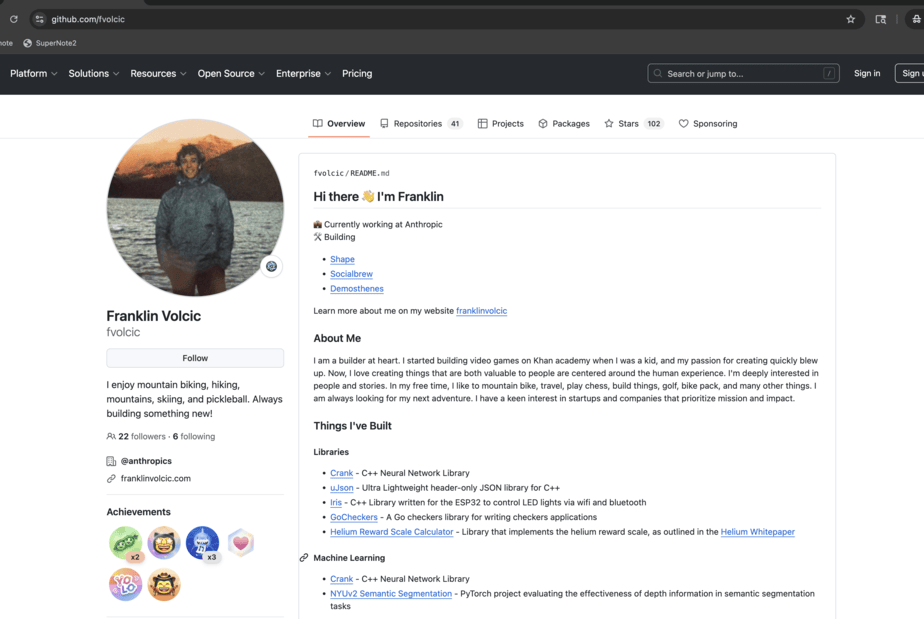924x619 pixels.
Task: Click the status badge on Franklin's avatar
Action: [271, 267]
